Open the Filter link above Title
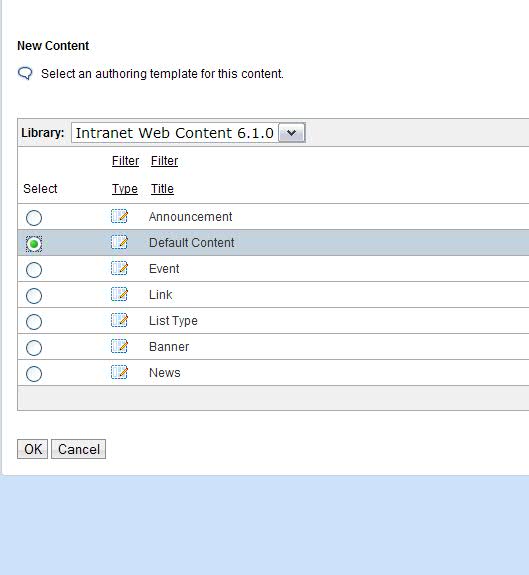The image size is (529, 575). (x=165, y=161)
